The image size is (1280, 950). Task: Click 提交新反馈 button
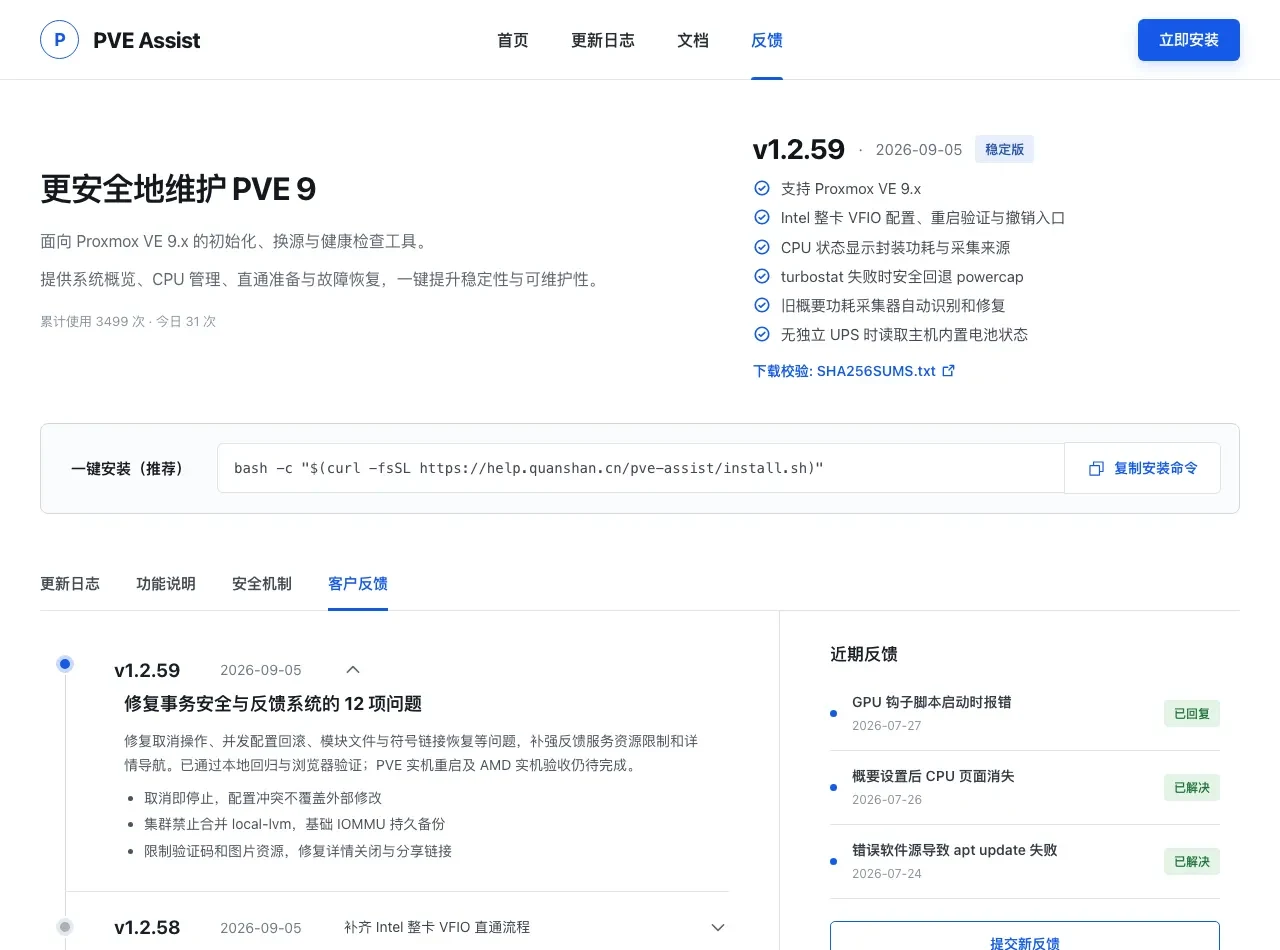(x=1025, y=938)
